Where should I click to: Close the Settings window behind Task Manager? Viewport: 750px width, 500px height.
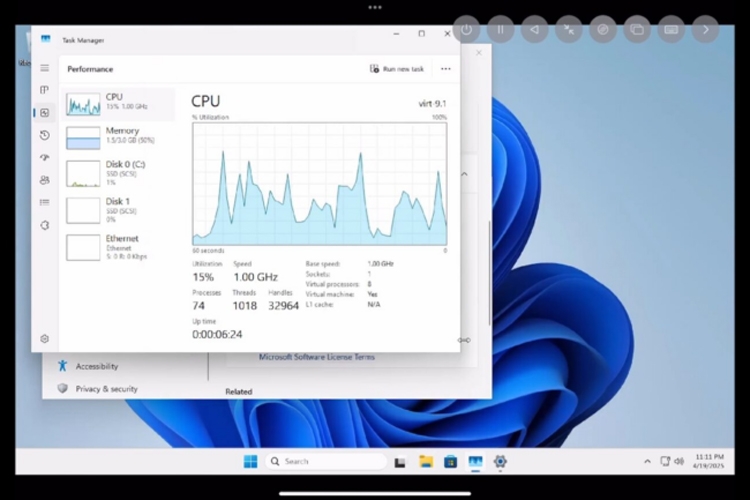pyautogui.click(x=479, y=53)
